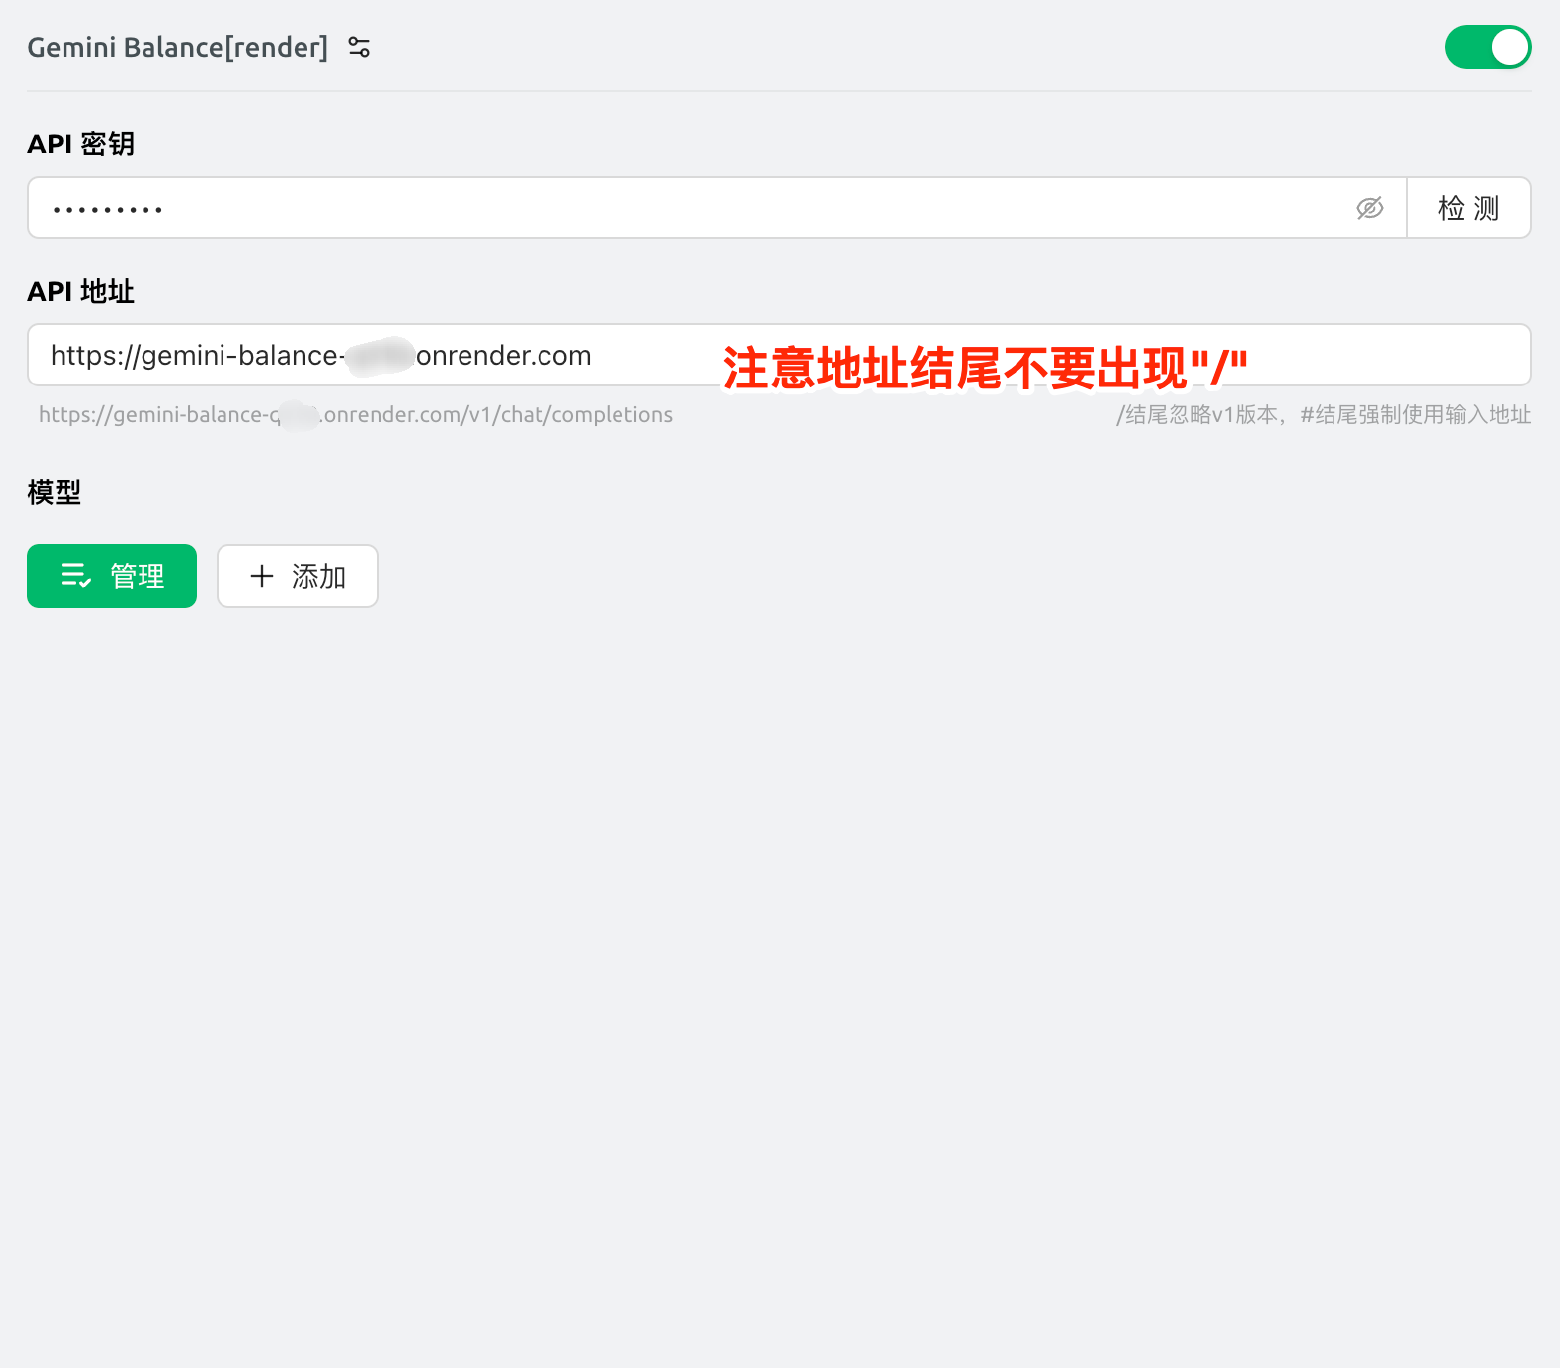Screen dimensions: 1560x1370
Task: Focus the API 地址 input field
Action: [x=779, y=355]
